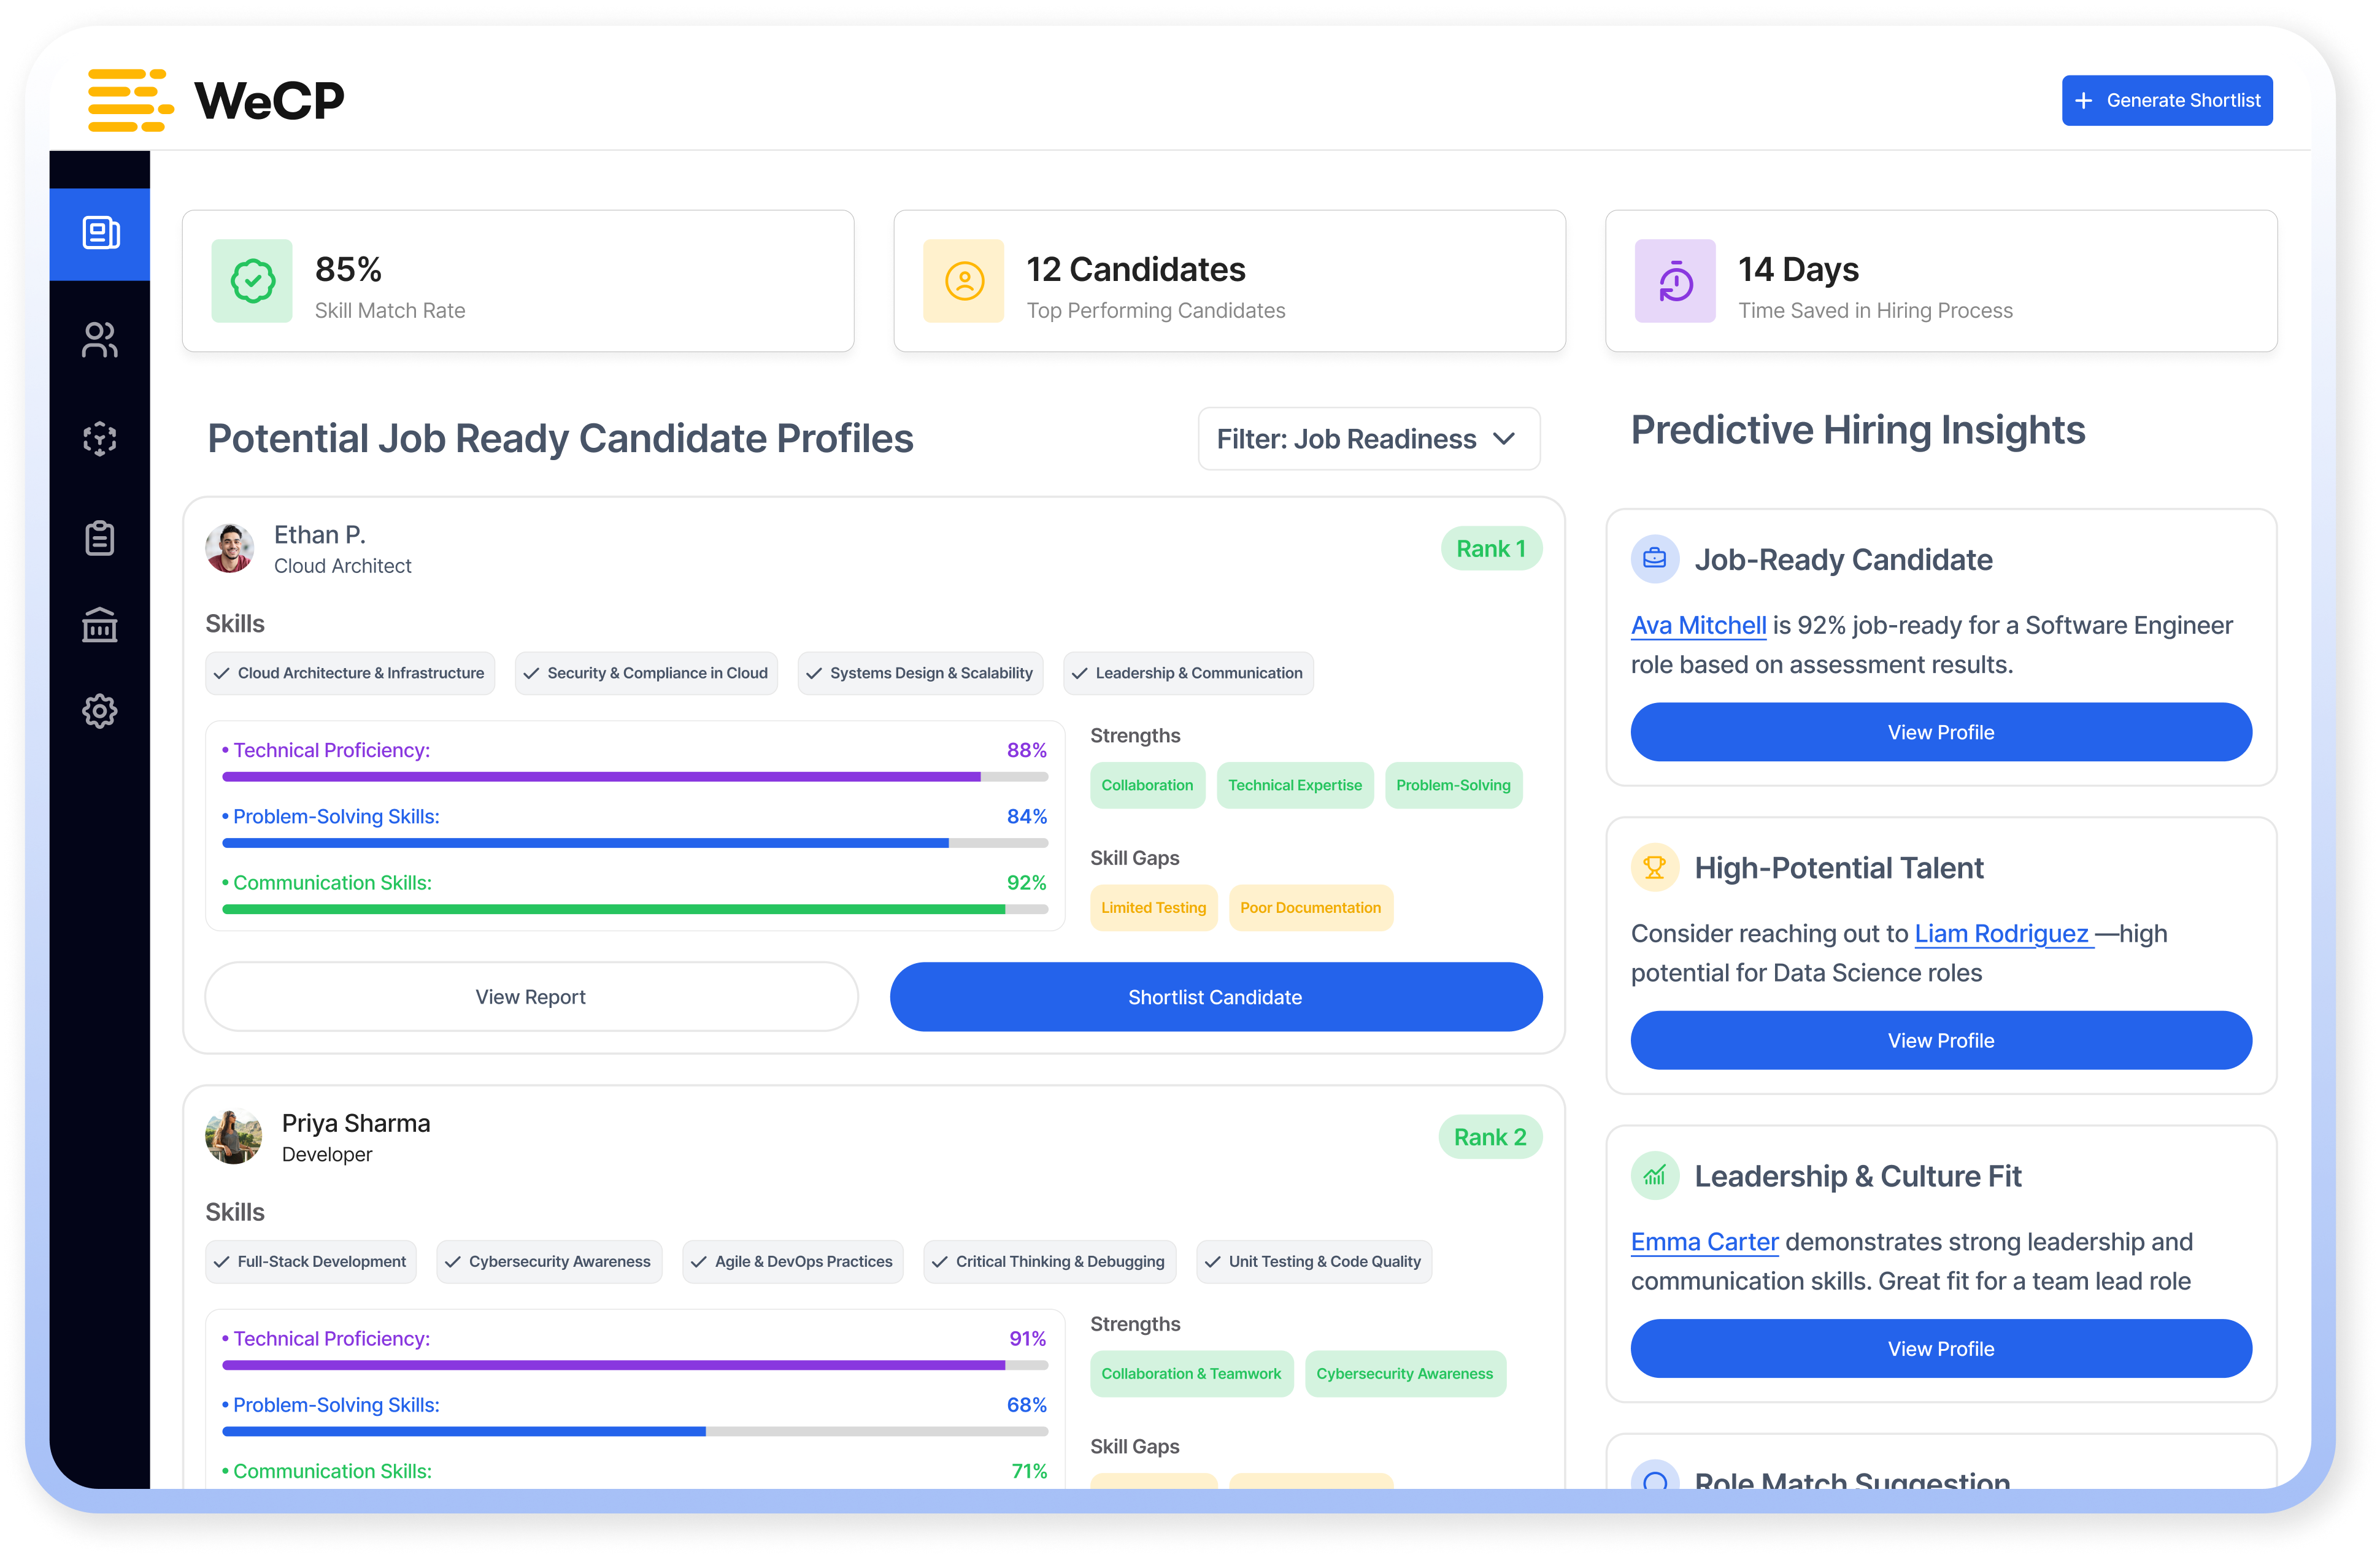Open the settings gear icon in sidebar
The height and width of the screenshot is (1557, 2380).
[100, 711]
